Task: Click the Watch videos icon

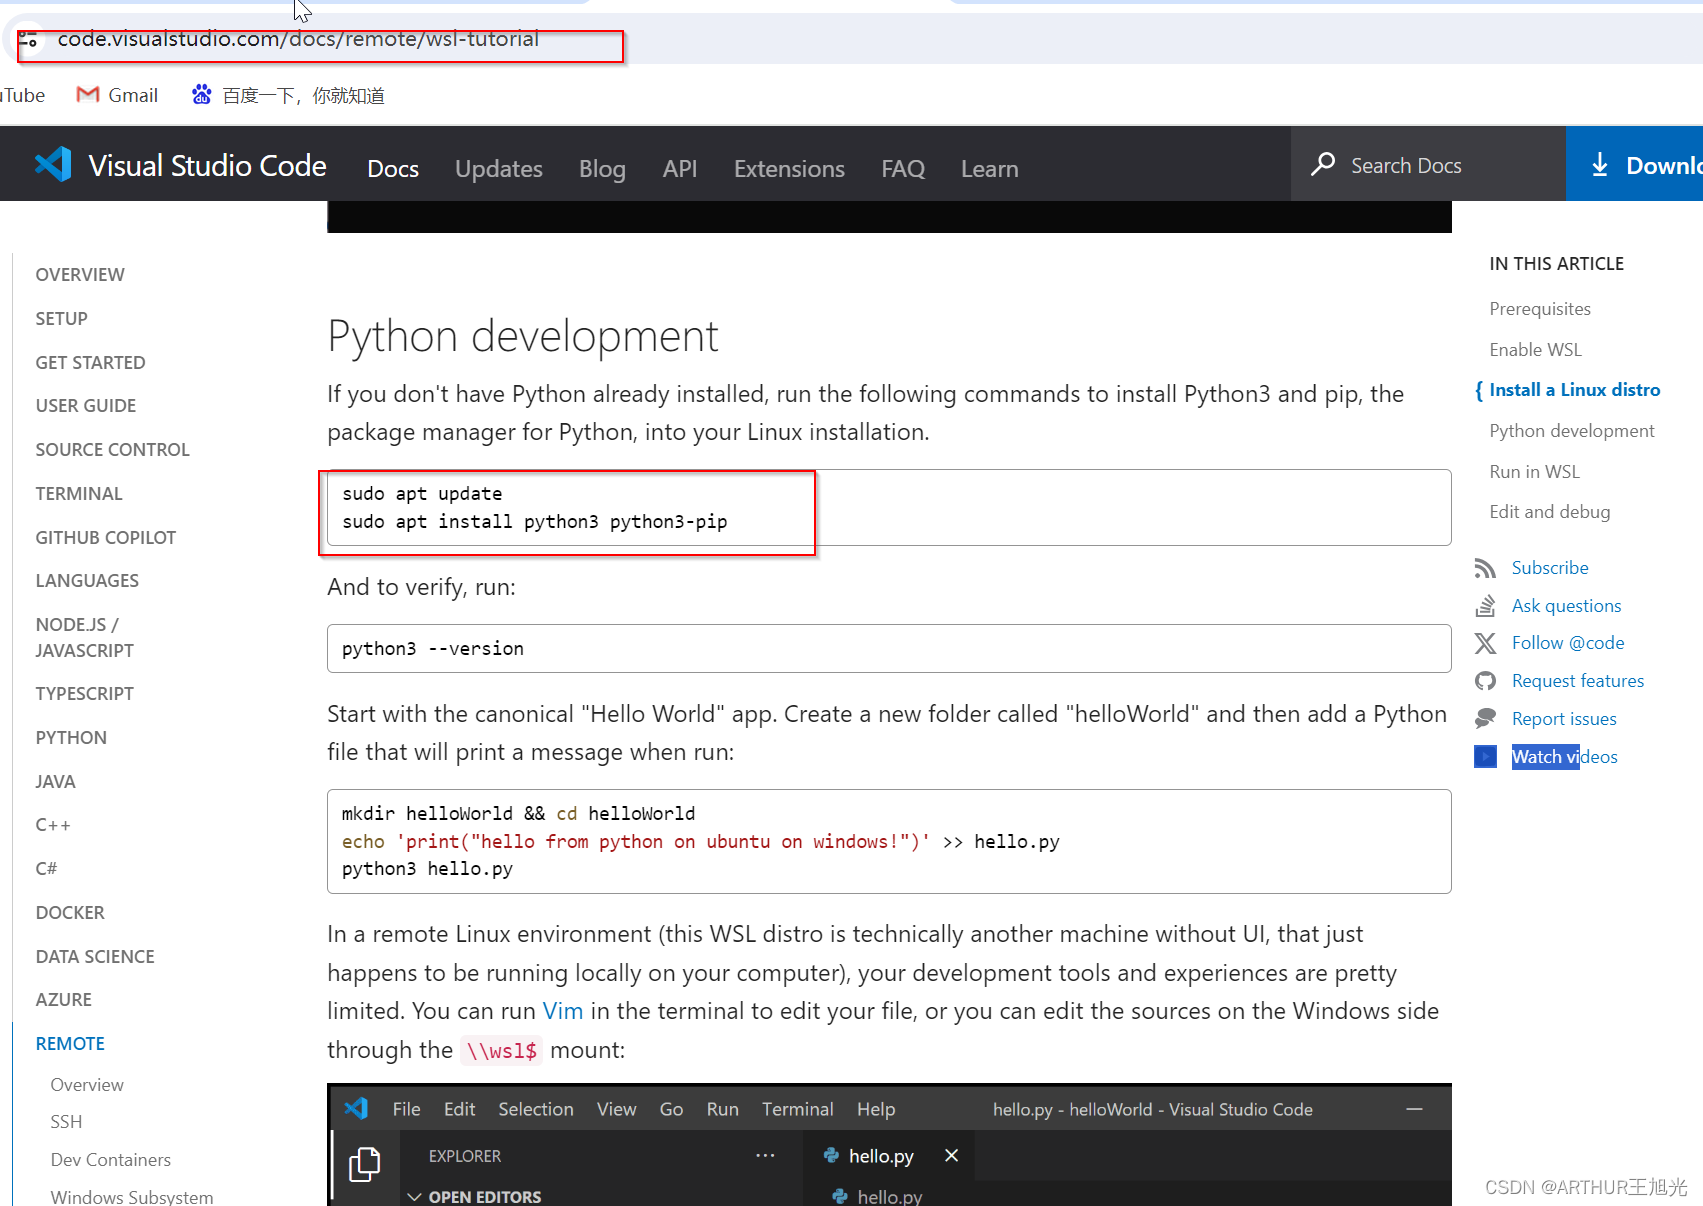Action: (1487, 756)
